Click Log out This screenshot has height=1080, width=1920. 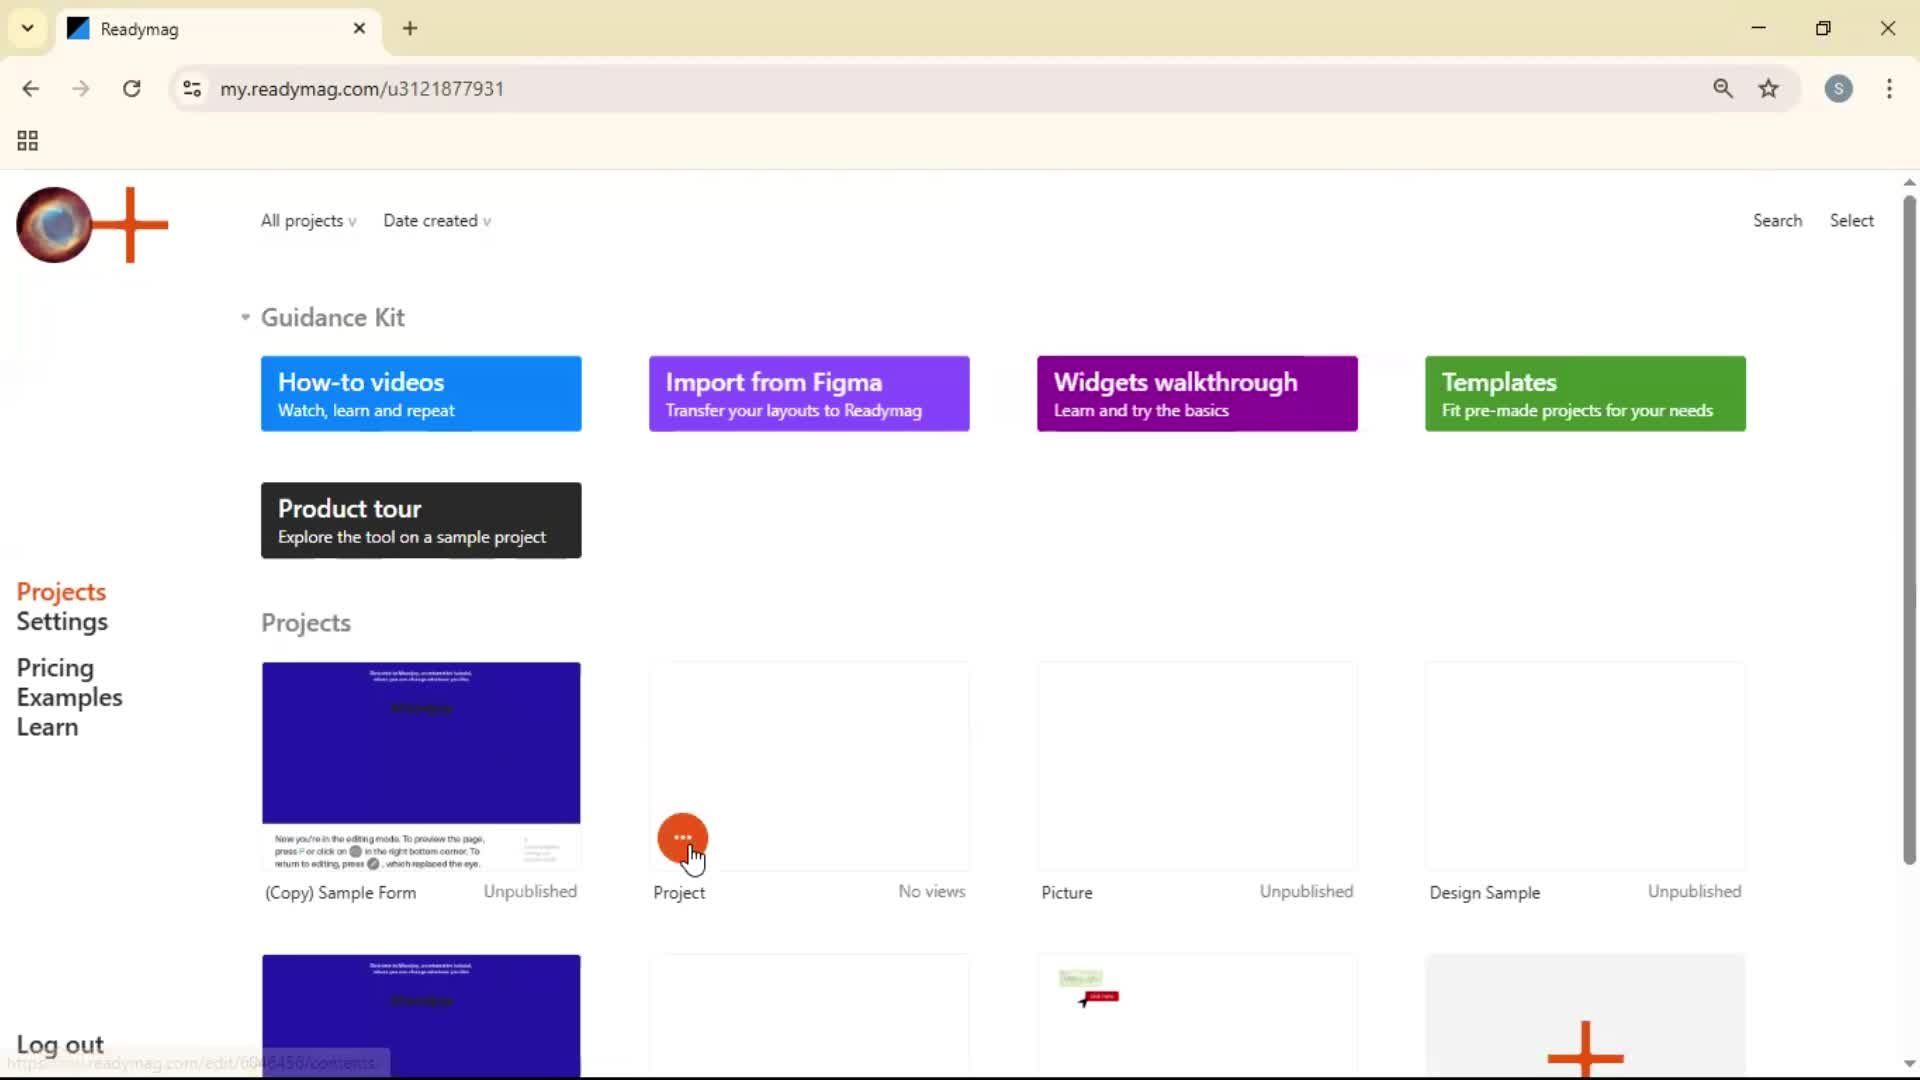(x=60, y=1045)
